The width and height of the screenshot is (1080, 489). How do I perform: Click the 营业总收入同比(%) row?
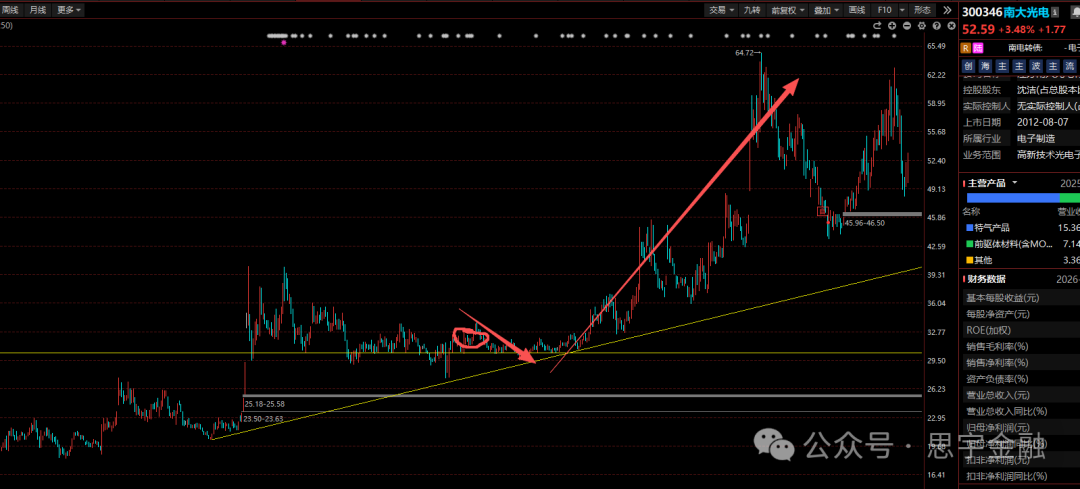point(1021,411)
